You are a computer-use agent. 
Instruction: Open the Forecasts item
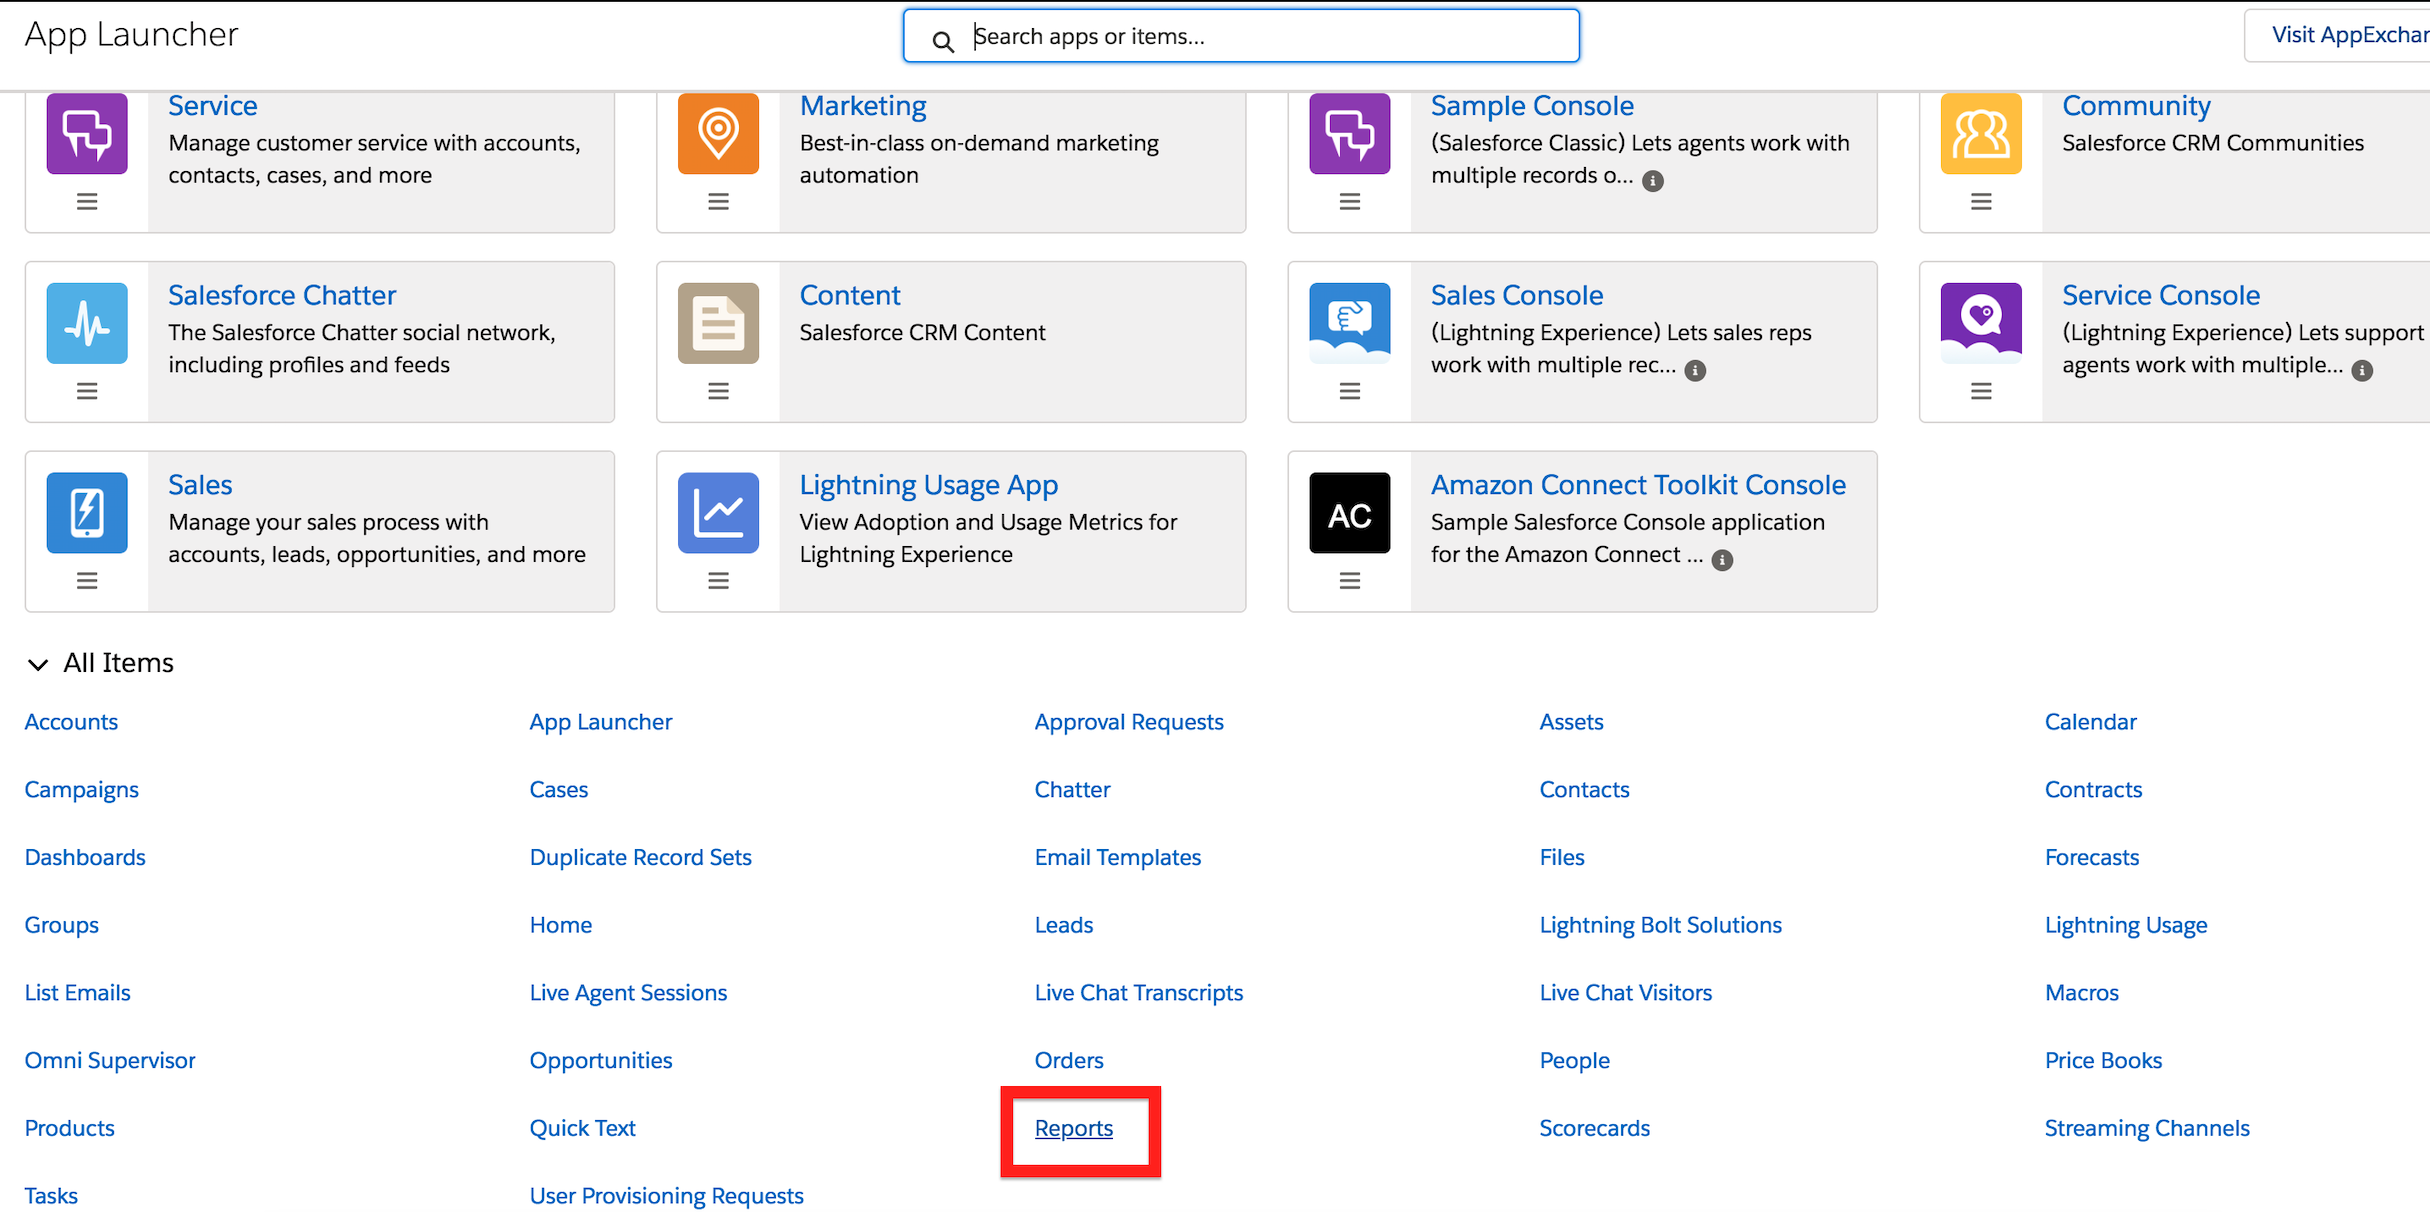pyautogui.click(x=2091, y=857)
